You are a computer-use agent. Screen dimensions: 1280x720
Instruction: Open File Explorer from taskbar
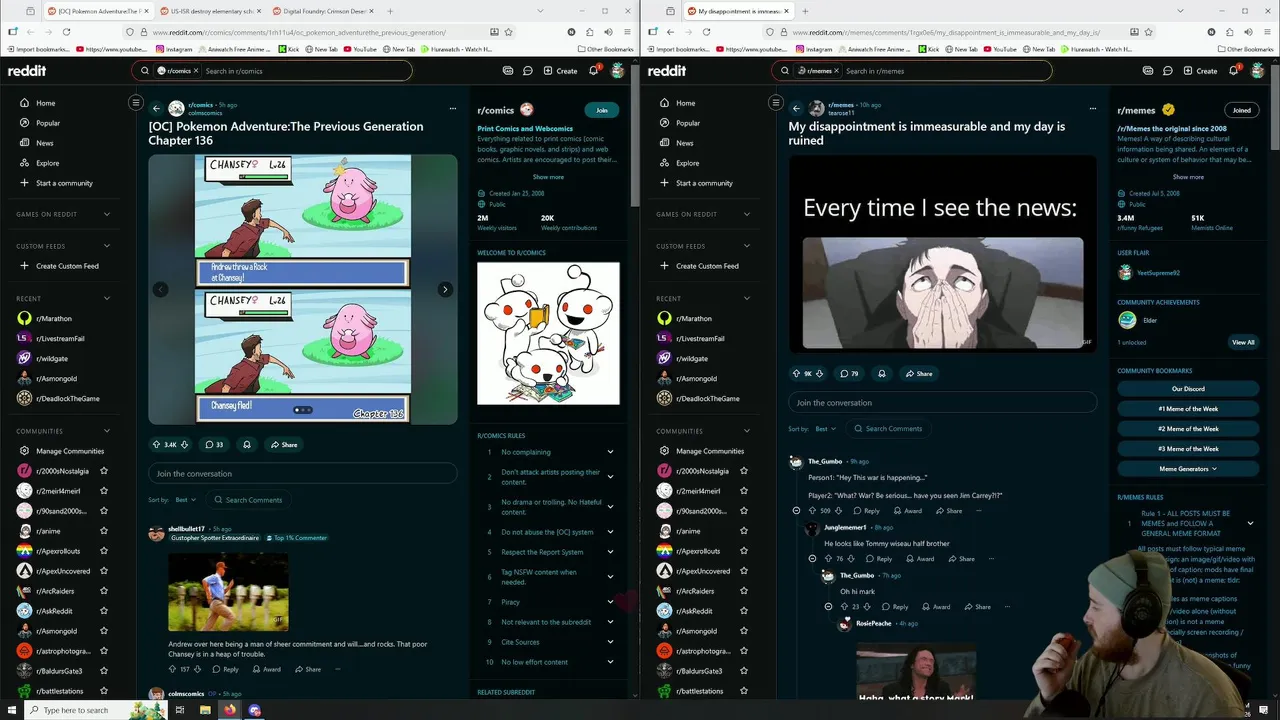(x=205, y=710)
